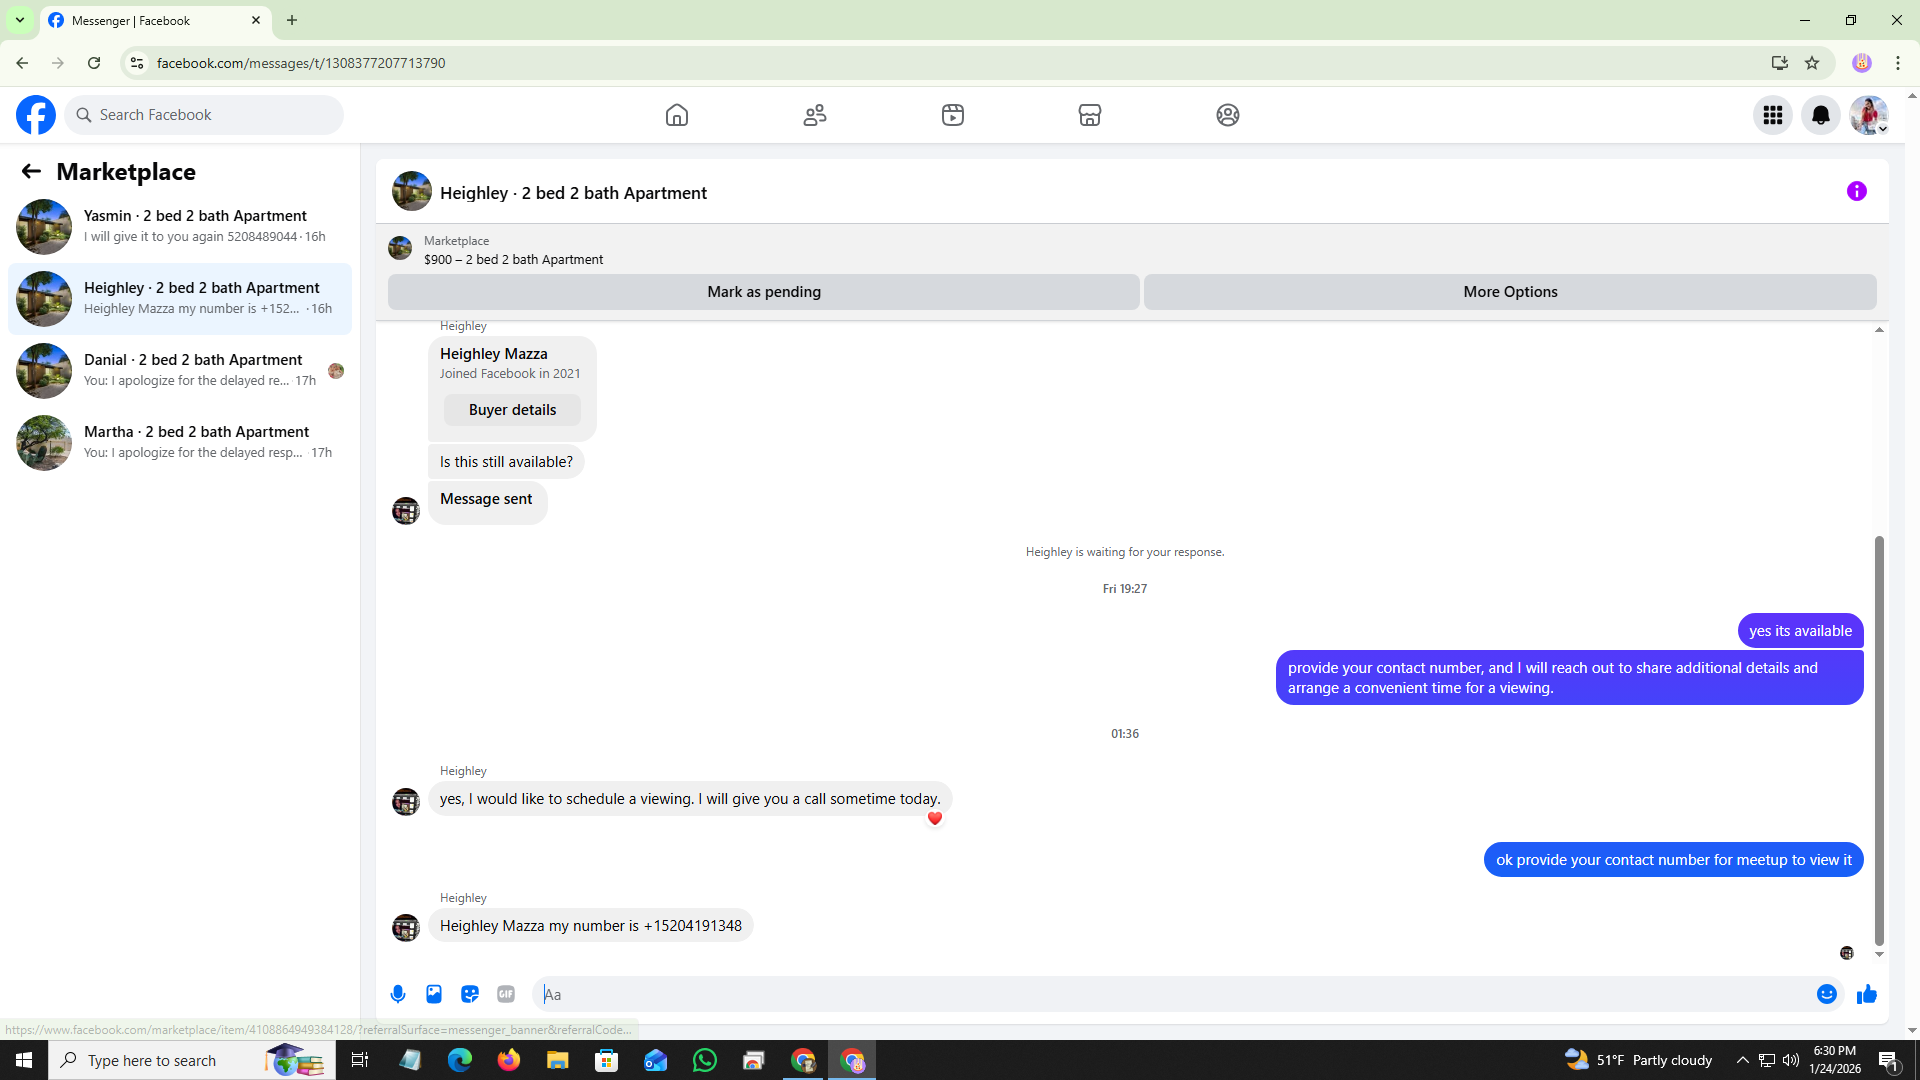
Task: Open the Facebook apps grid menu
Action: coord(1772,115)
